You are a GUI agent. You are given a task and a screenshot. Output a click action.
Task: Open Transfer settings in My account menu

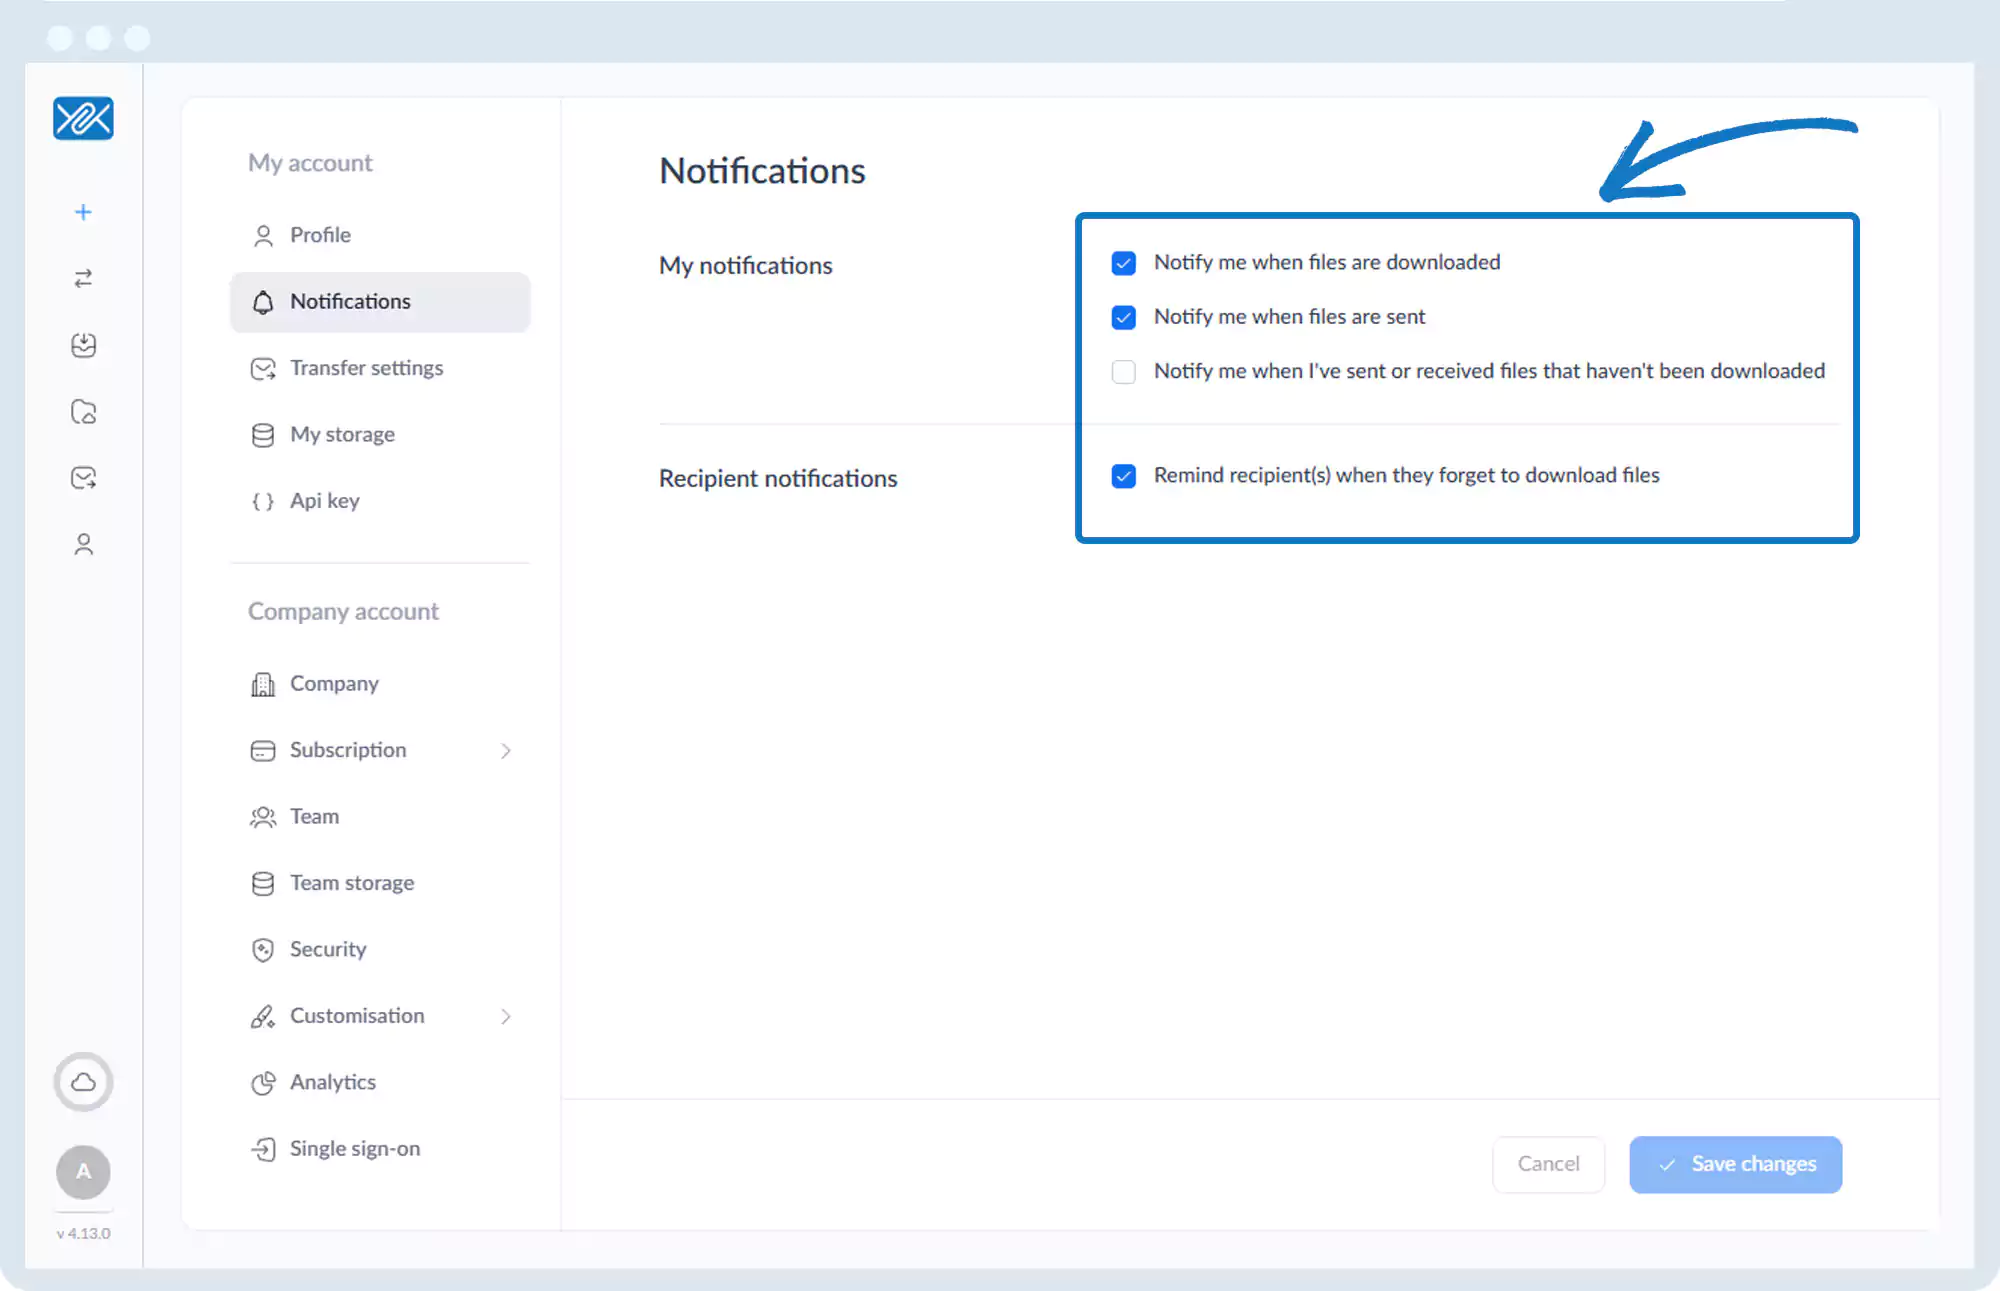(366, 368)
